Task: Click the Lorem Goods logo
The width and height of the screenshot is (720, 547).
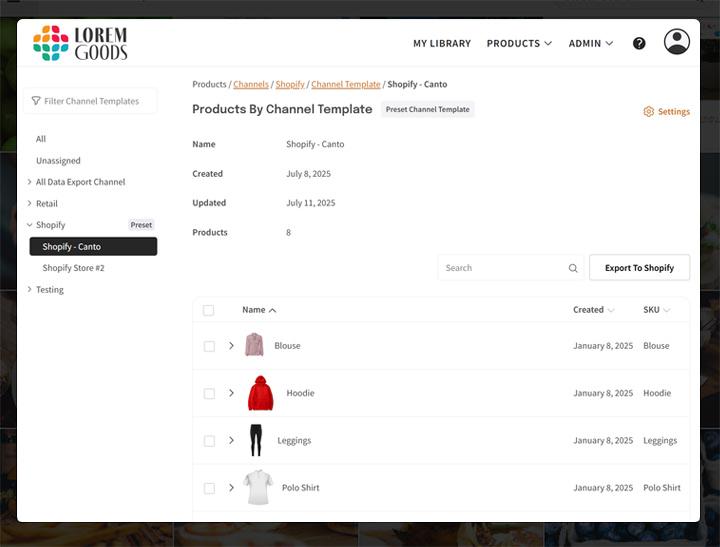Action: click(80, 43)
